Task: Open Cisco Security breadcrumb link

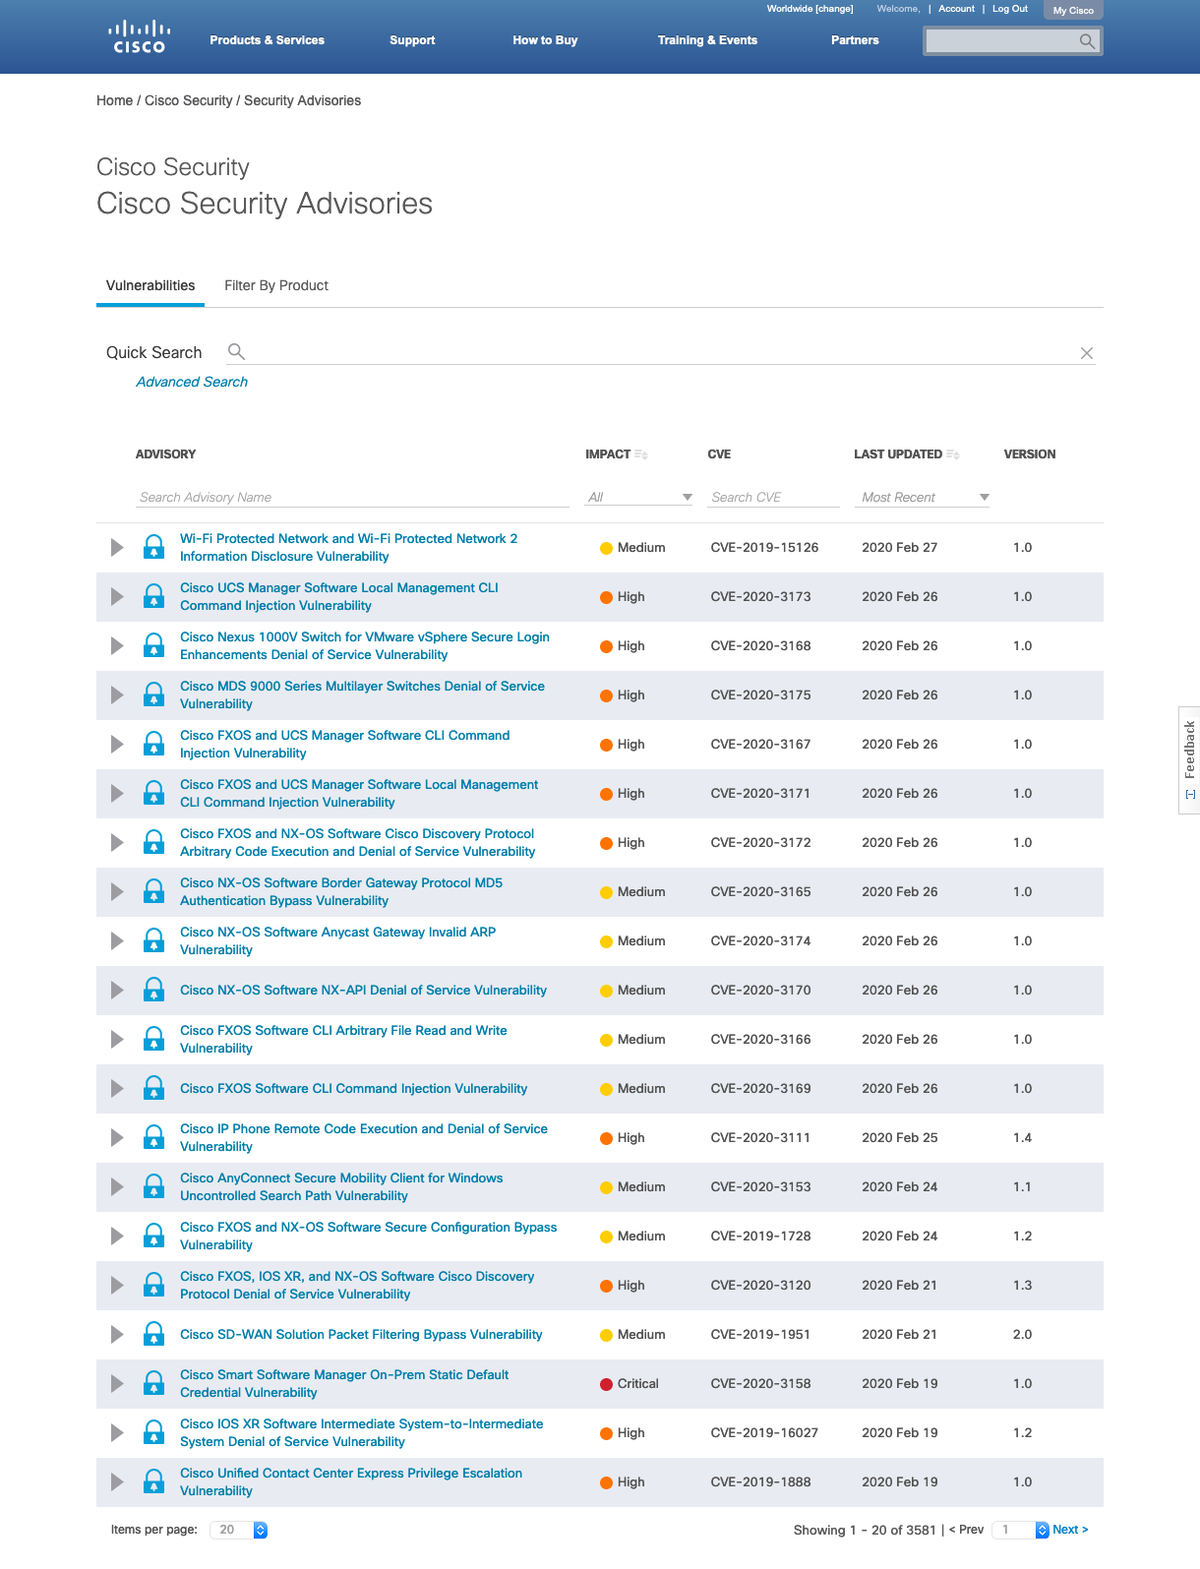Action: click(x=188, y=100)
